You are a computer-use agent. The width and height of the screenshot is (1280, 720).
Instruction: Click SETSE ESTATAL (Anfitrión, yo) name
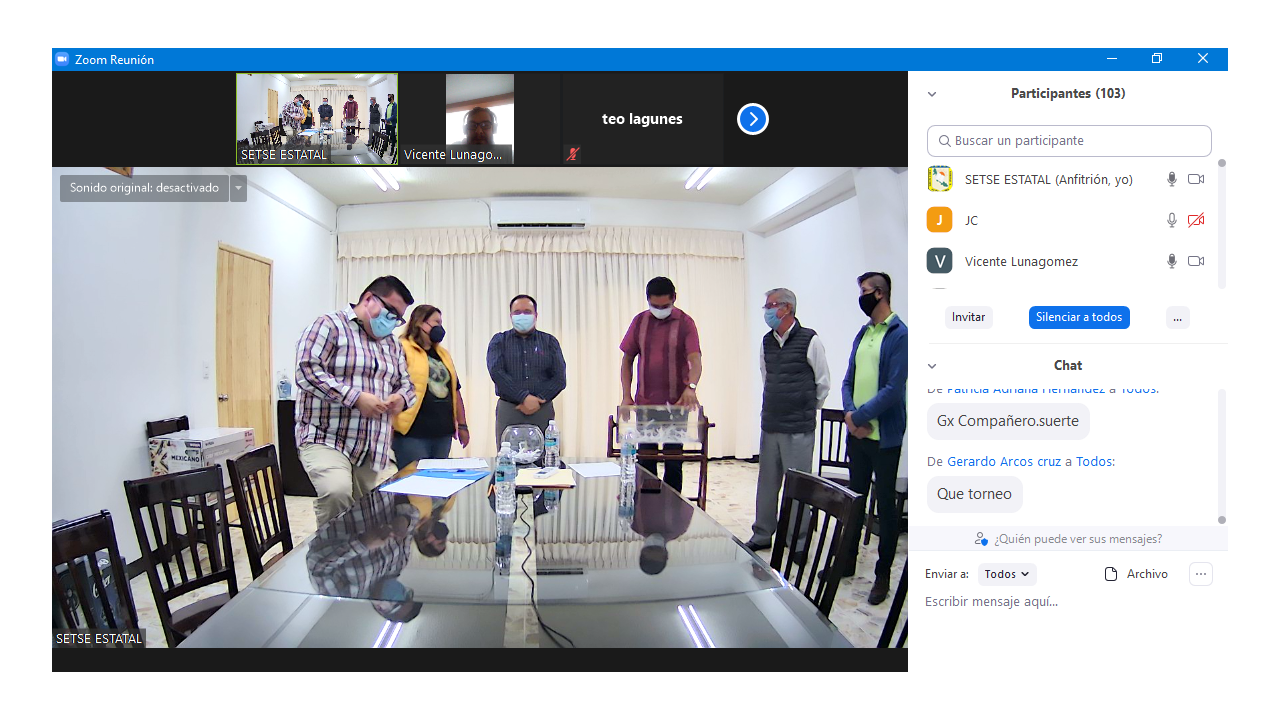click(1049, 179)
